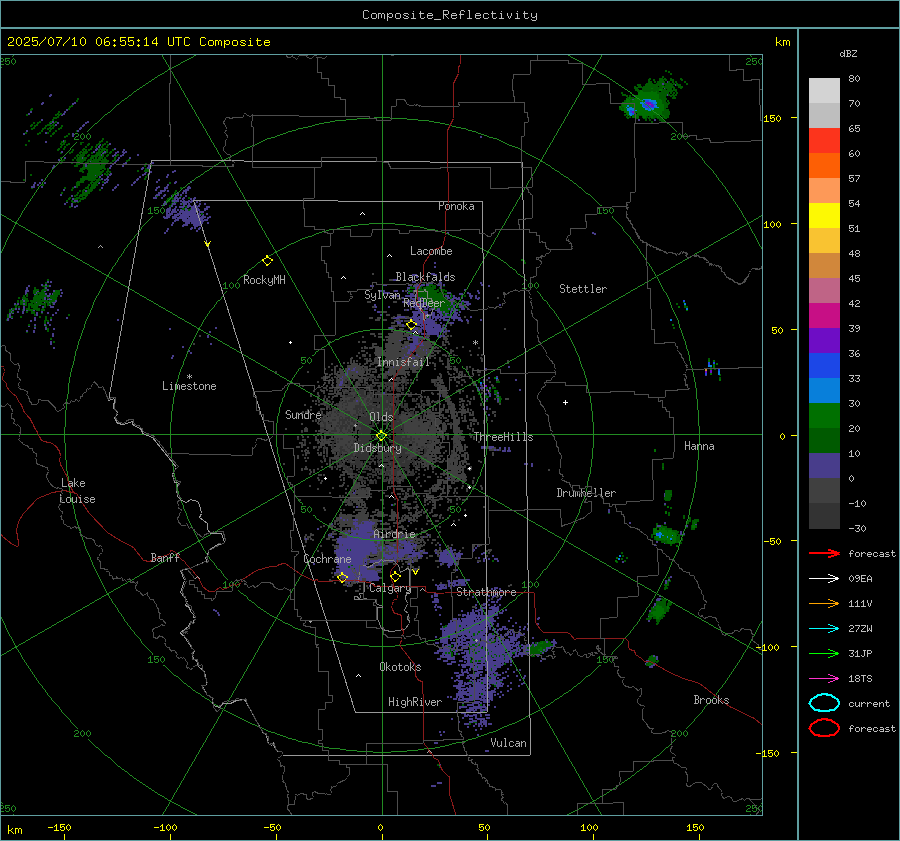Image resolution: width=900 pixels, height=841 pixels.
Task: Click the current legend label
Action: 869,703
